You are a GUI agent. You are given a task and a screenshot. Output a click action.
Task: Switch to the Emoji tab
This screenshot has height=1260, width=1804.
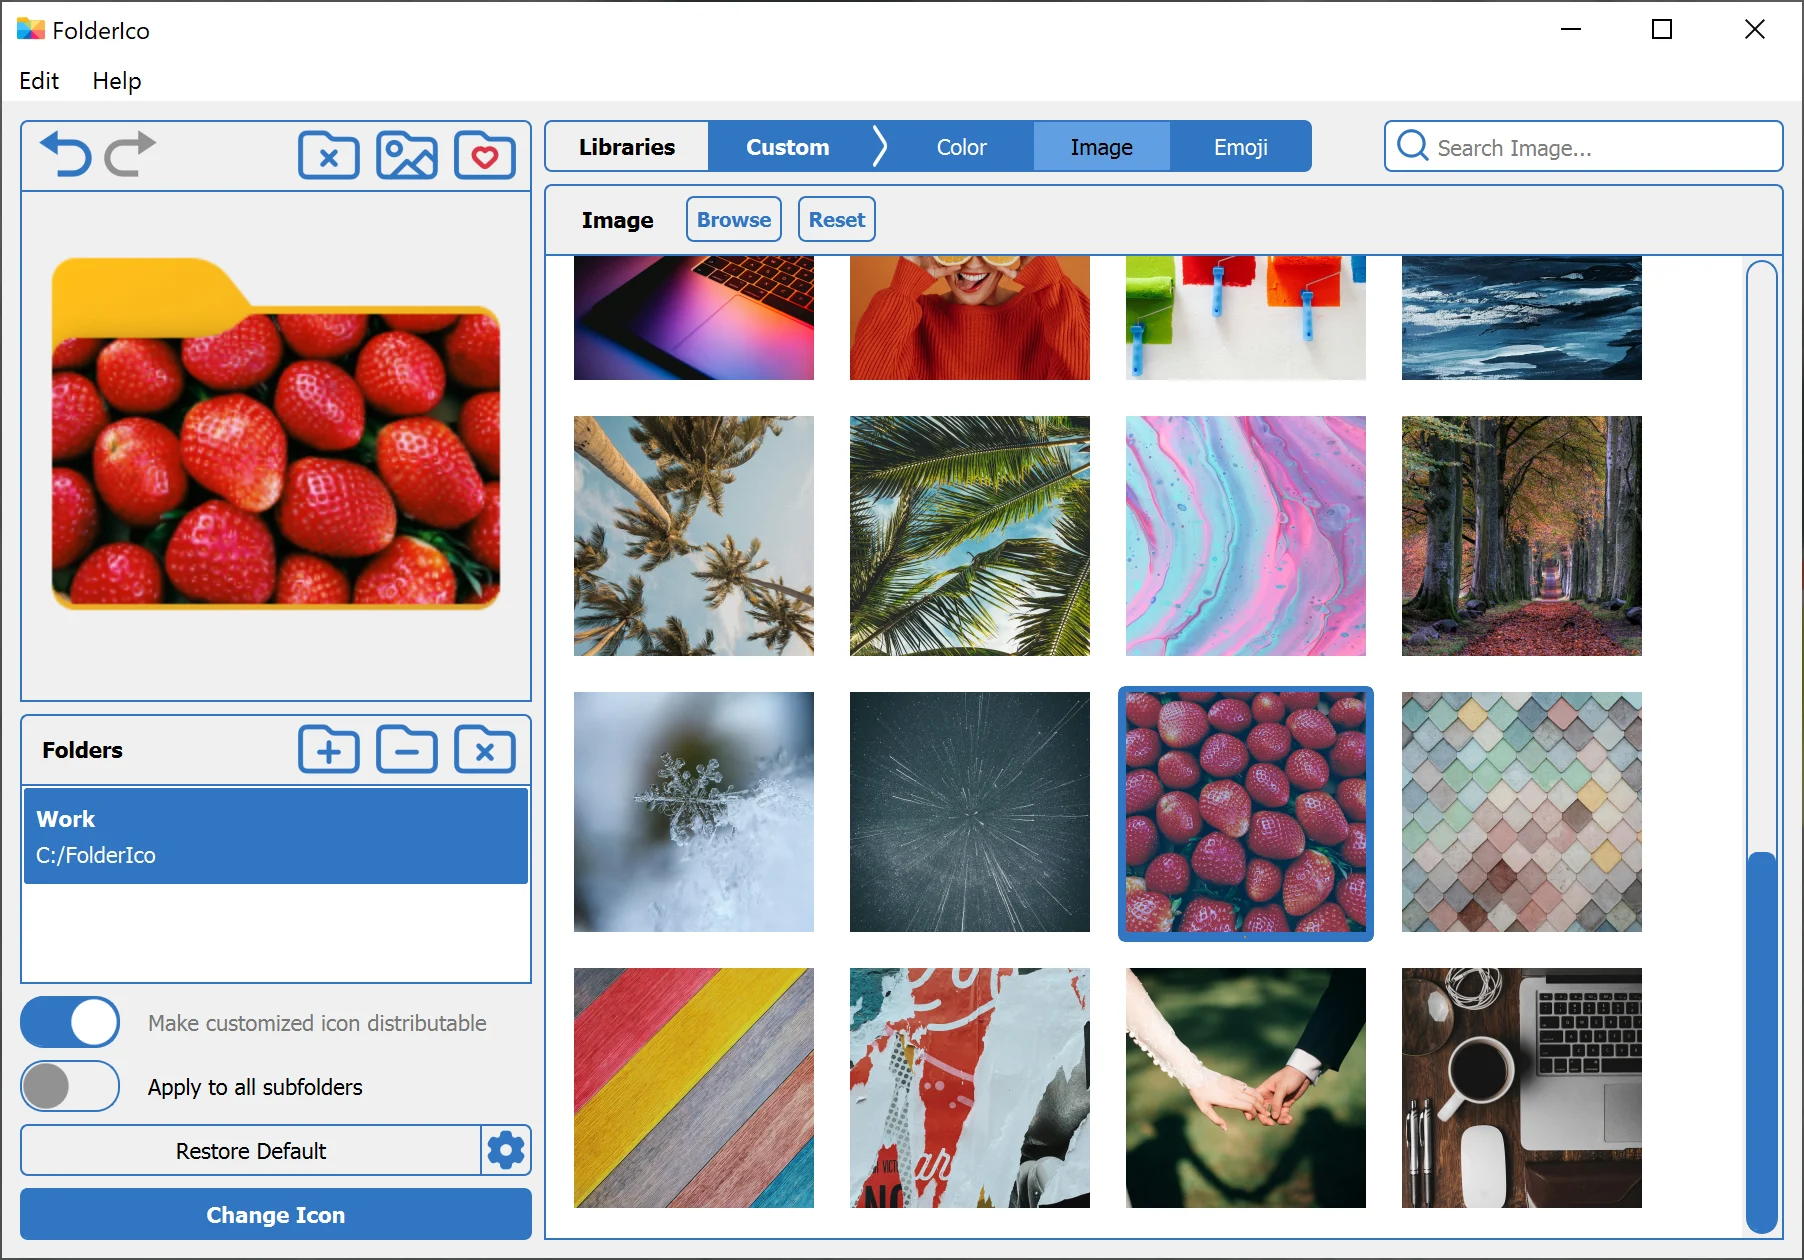tap(1241, 147)
